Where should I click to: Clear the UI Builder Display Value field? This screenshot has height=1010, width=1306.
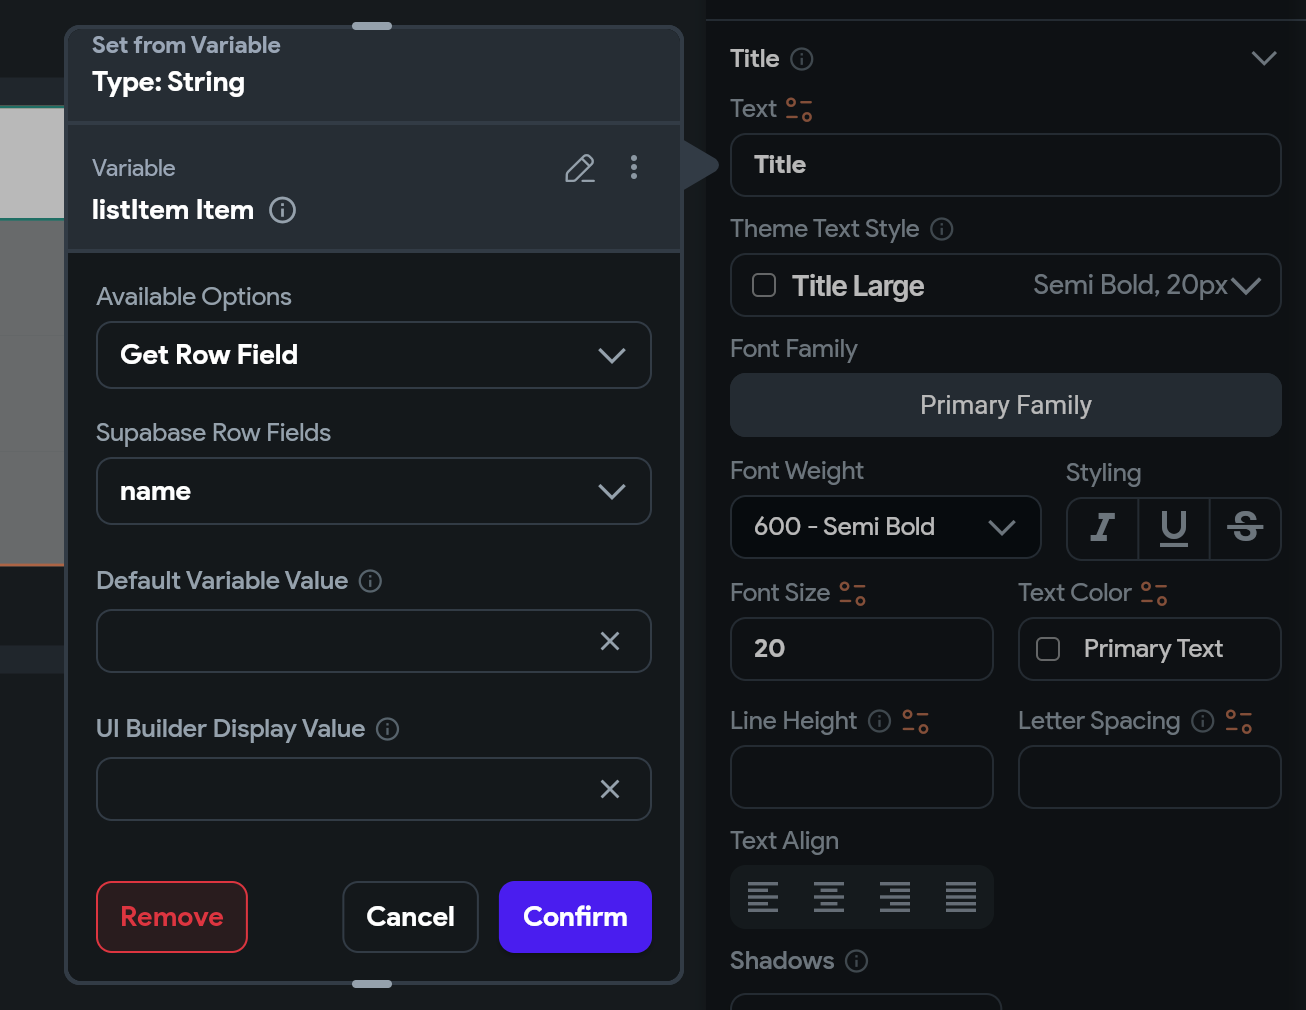(610, 789)
